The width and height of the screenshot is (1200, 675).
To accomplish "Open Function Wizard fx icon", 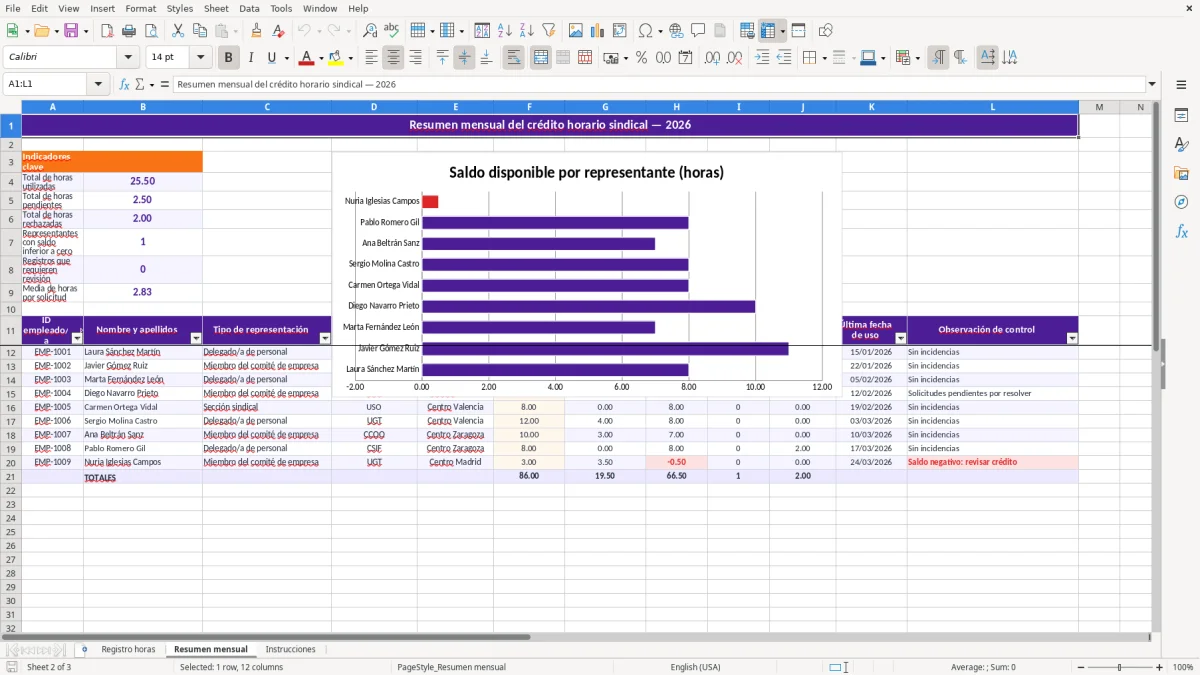I will pyautogui.click(x=125, y=85).
